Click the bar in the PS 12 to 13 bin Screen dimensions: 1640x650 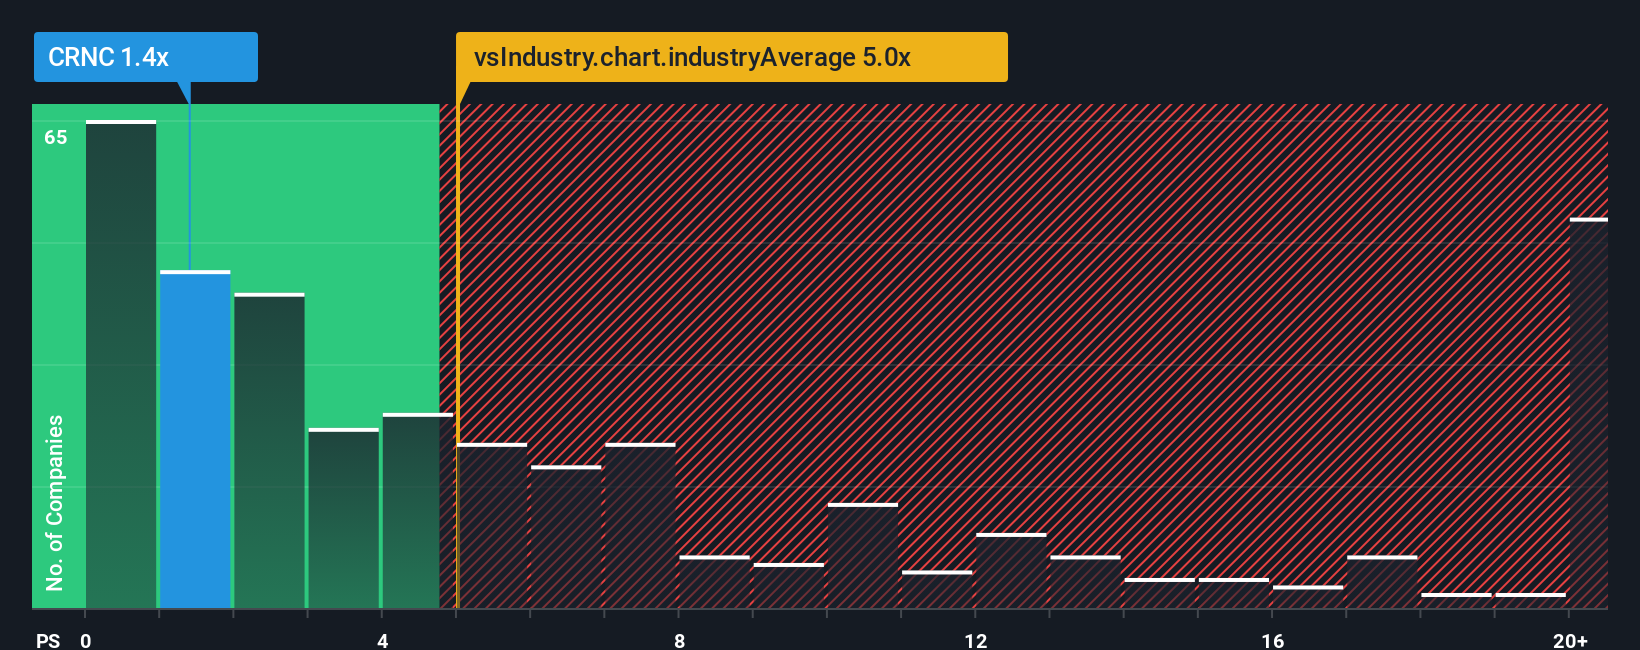pos(1011,570)
